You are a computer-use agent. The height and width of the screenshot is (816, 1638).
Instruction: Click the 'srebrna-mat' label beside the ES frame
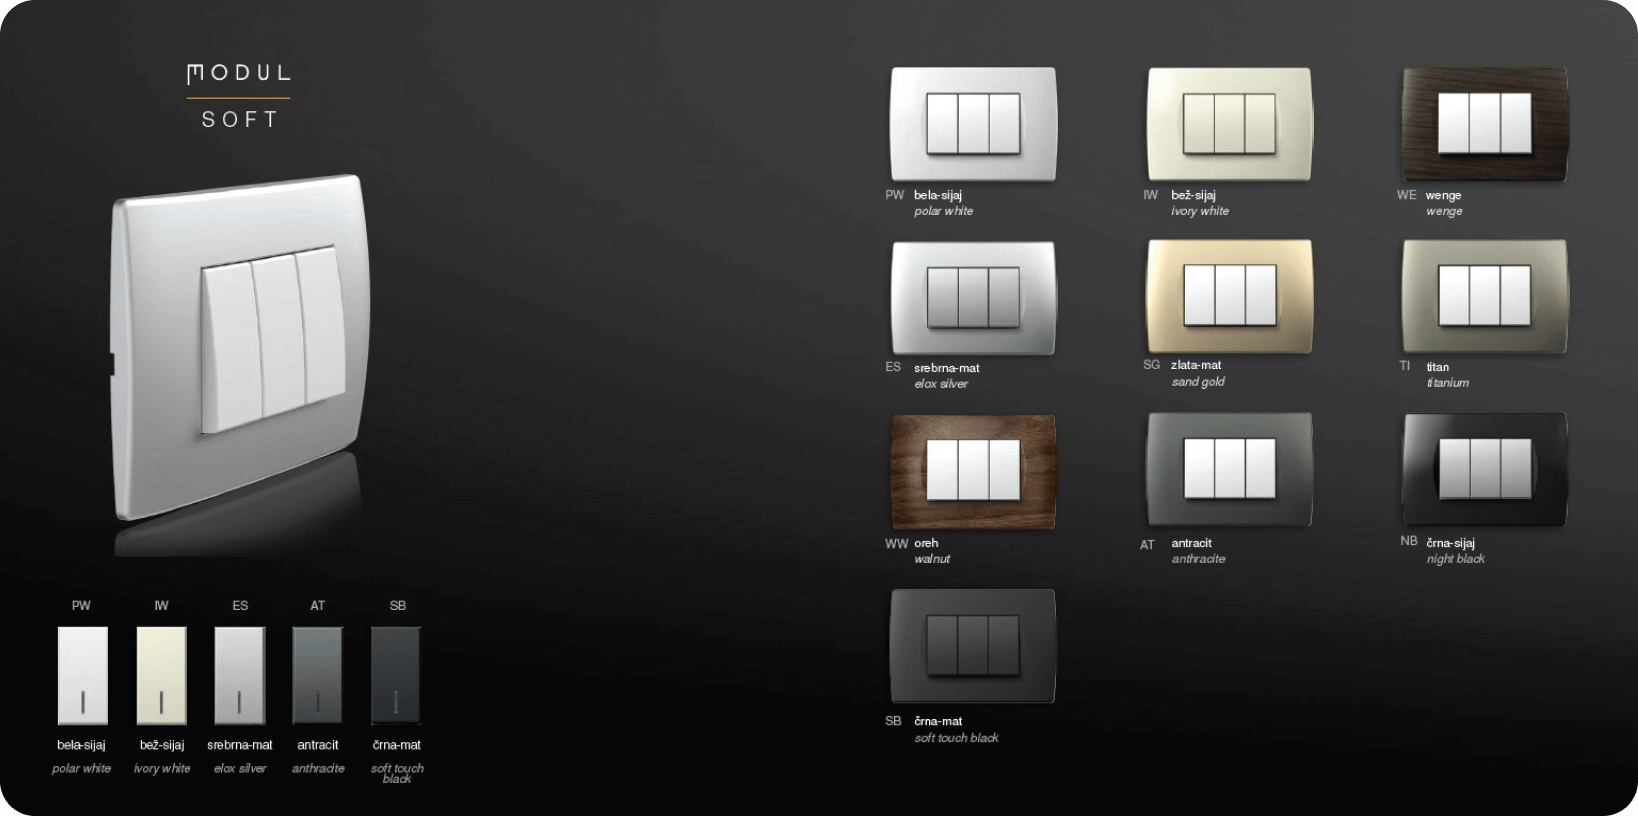[946, 368]
